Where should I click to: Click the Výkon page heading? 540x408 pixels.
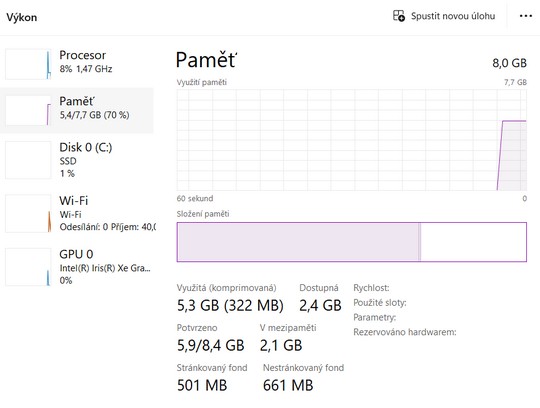[22, 17]
